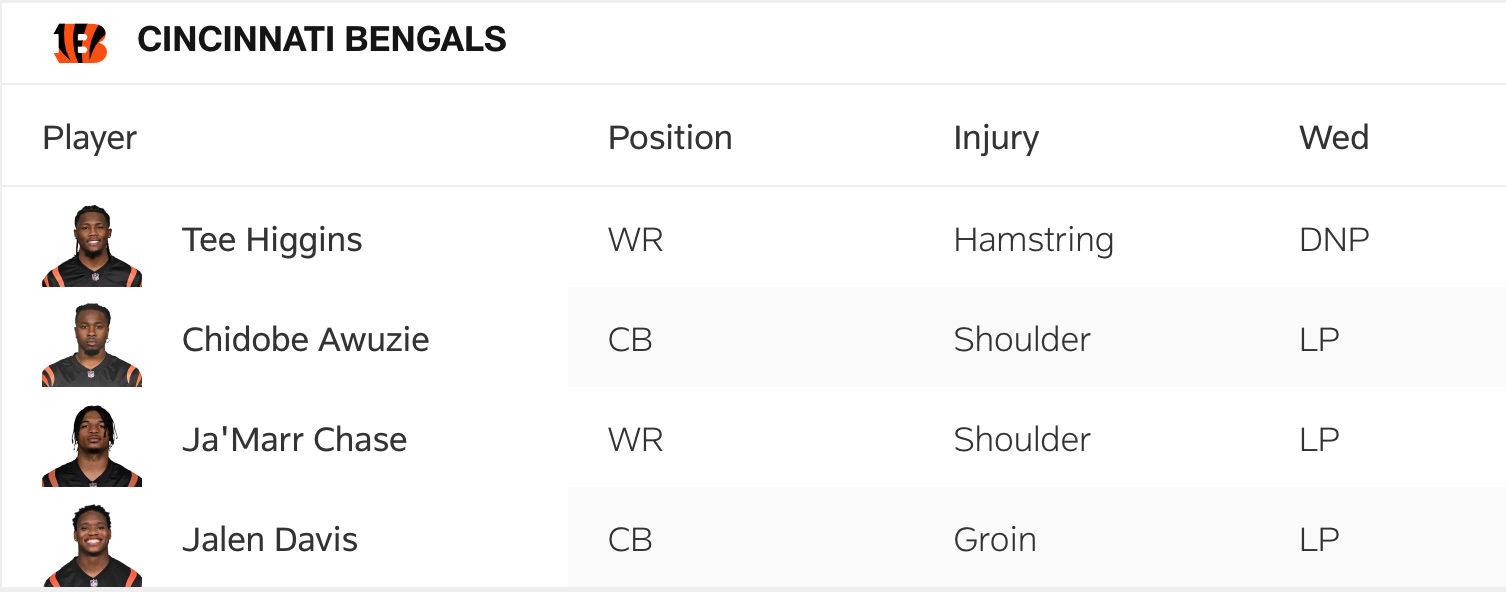
Task: Click the Player column header
Action: coord(90,138)
